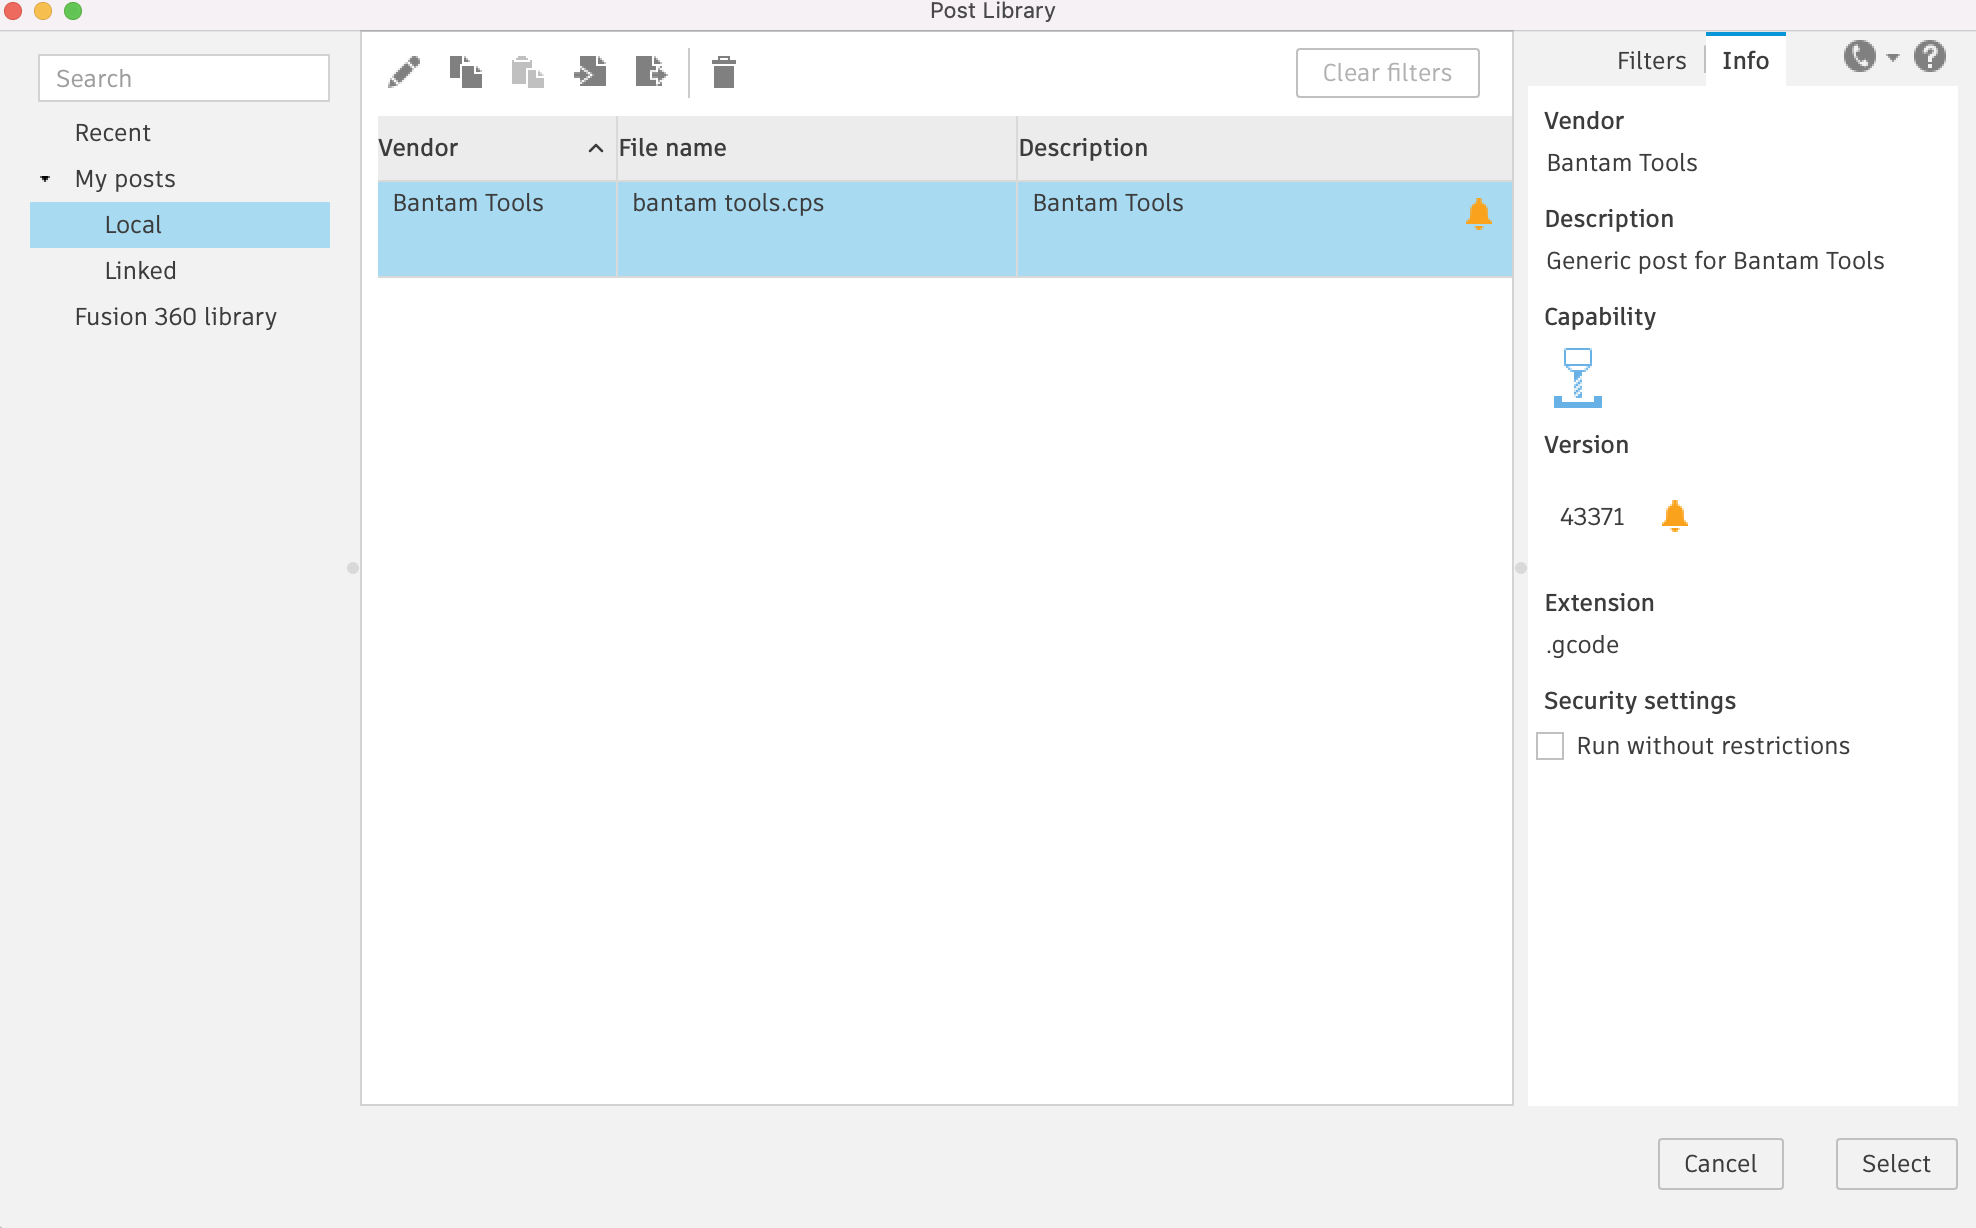Select the Copy post icon
Screen dimensions: 1976x1228
[x=465, y=72]
